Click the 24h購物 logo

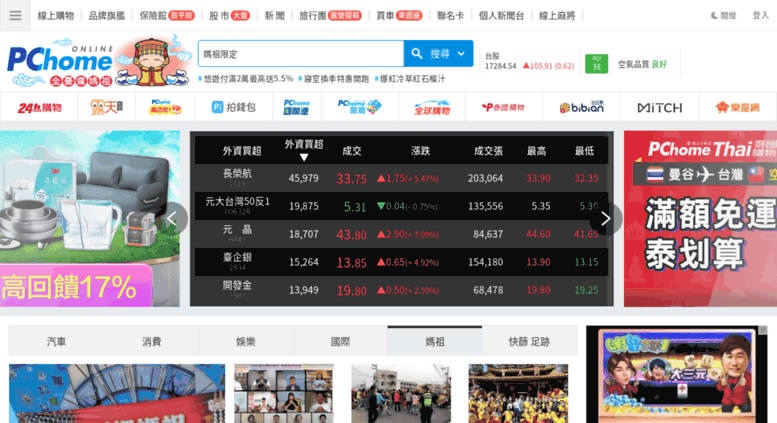[39, 107]
